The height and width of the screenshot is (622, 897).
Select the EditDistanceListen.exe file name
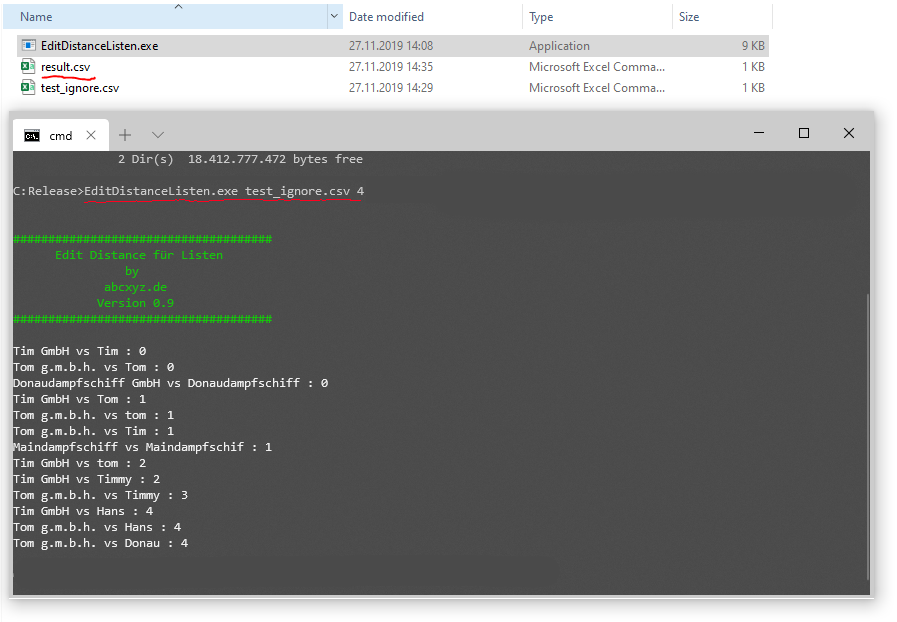(x=99, y=46)
